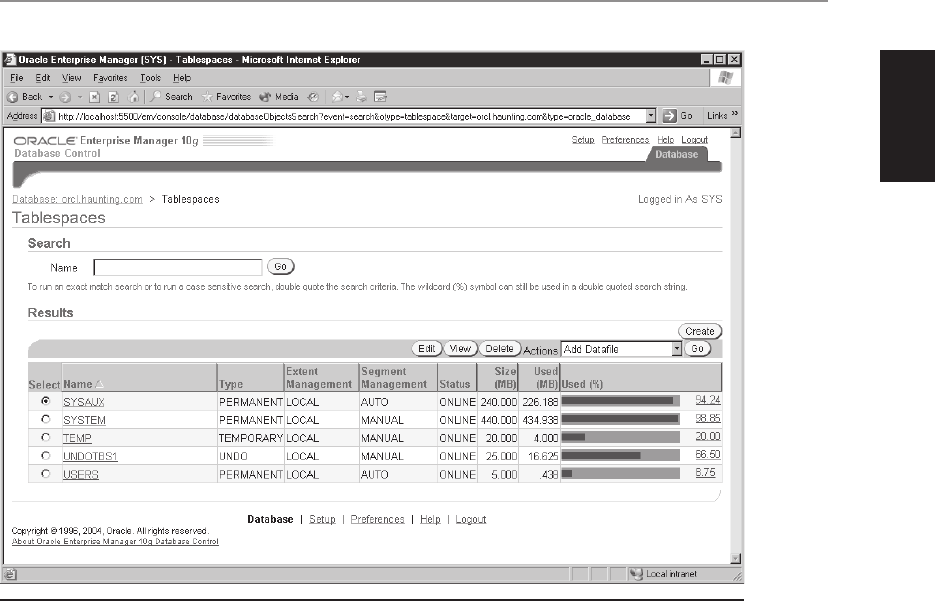This screenshot has width=935, height=601.
Task: Click in the Name search field
Action: point(178,267)
